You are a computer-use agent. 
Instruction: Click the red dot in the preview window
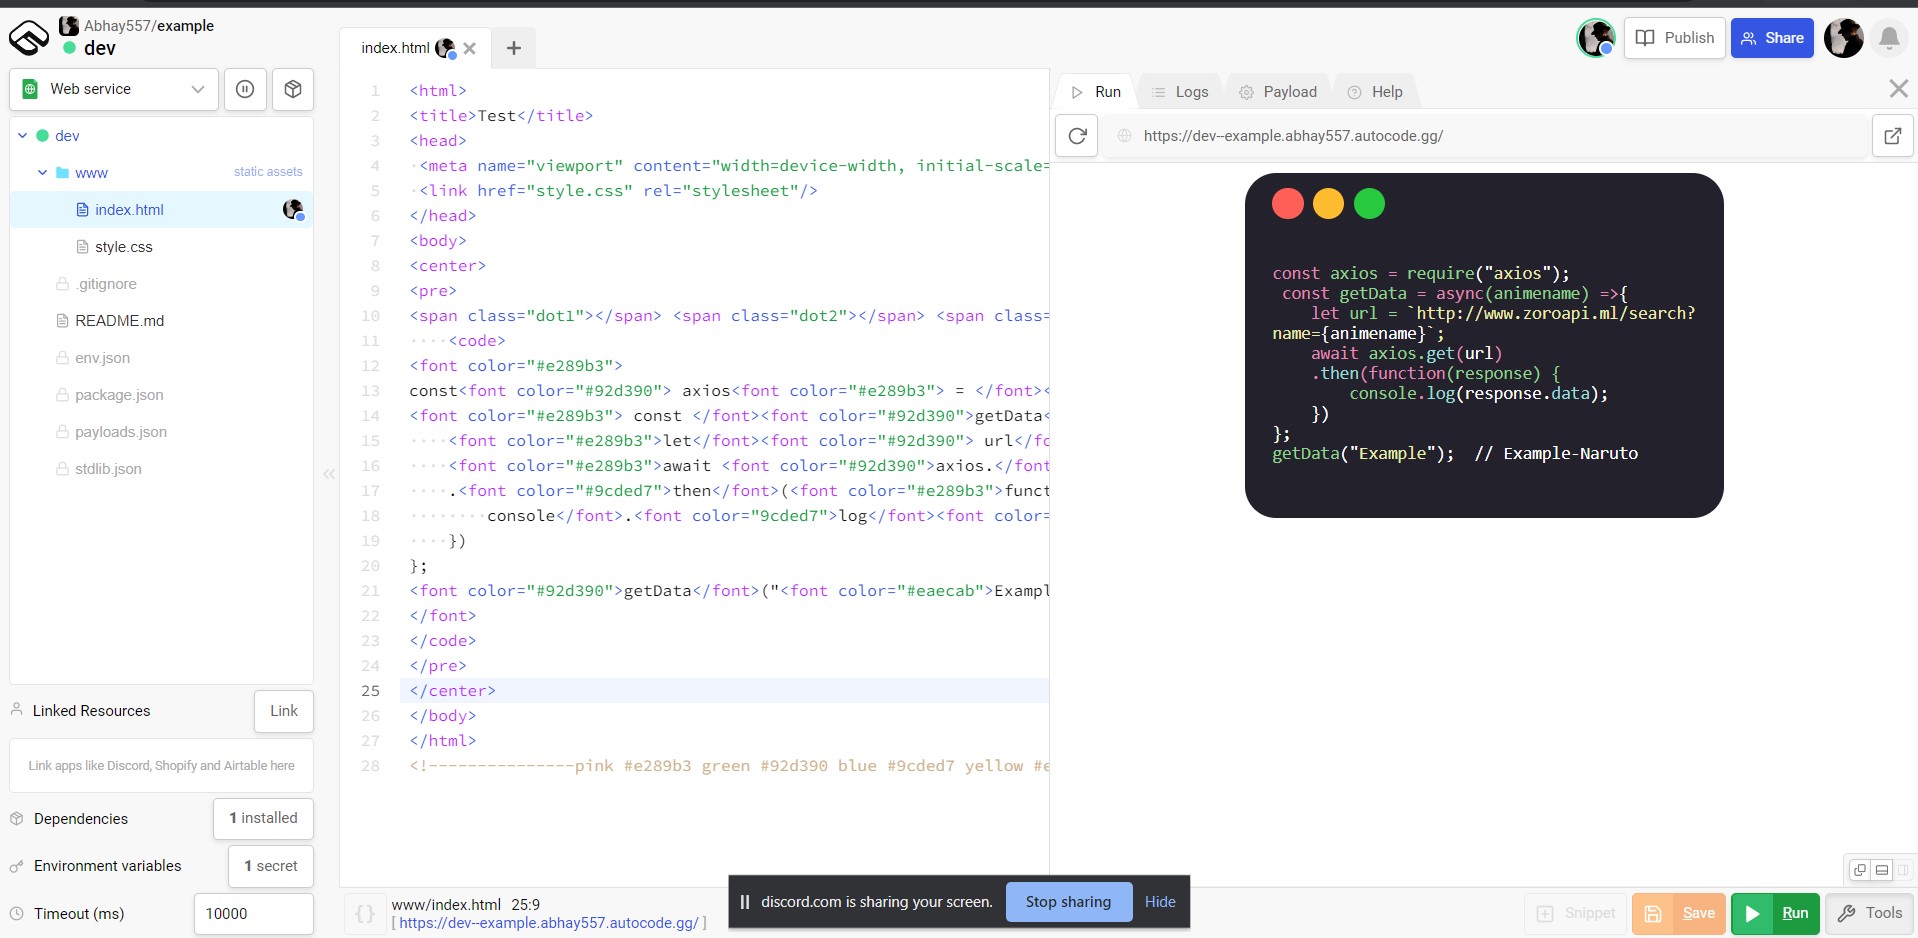pos(1288,204)
